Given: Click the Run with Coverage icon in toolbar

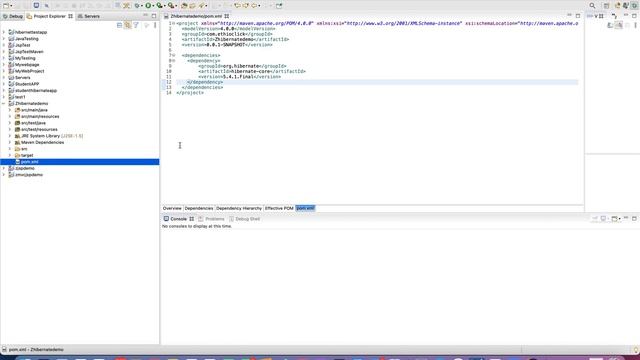Looking at the screenshot, I should 159,6.
